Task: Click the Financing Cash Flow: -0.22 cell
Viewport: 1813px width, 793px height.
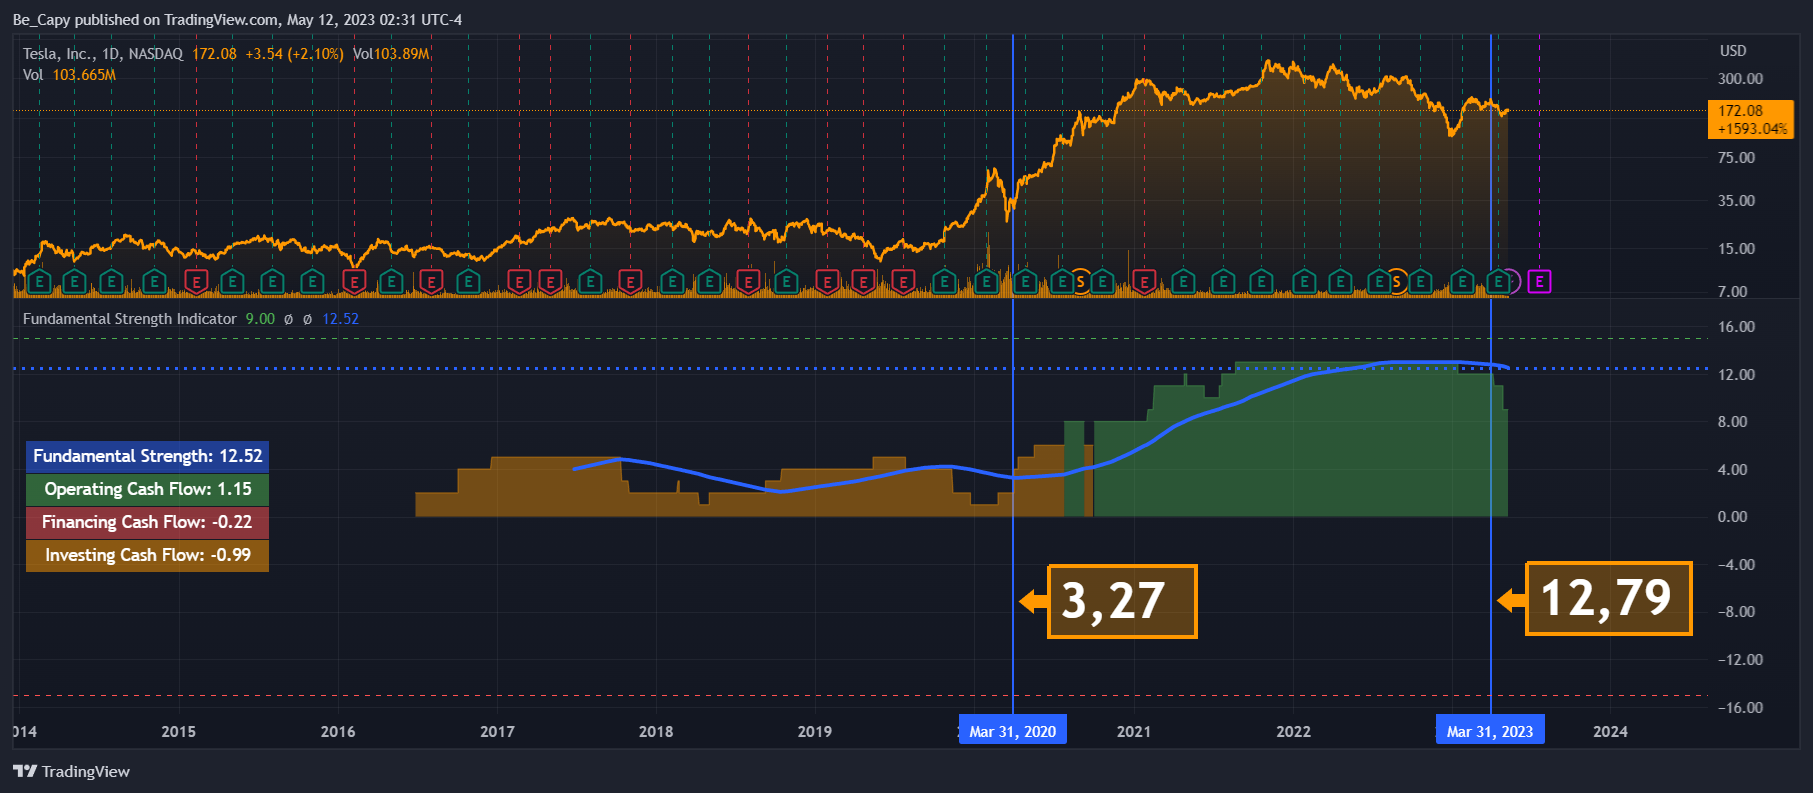Action: [x=148, y=522]
